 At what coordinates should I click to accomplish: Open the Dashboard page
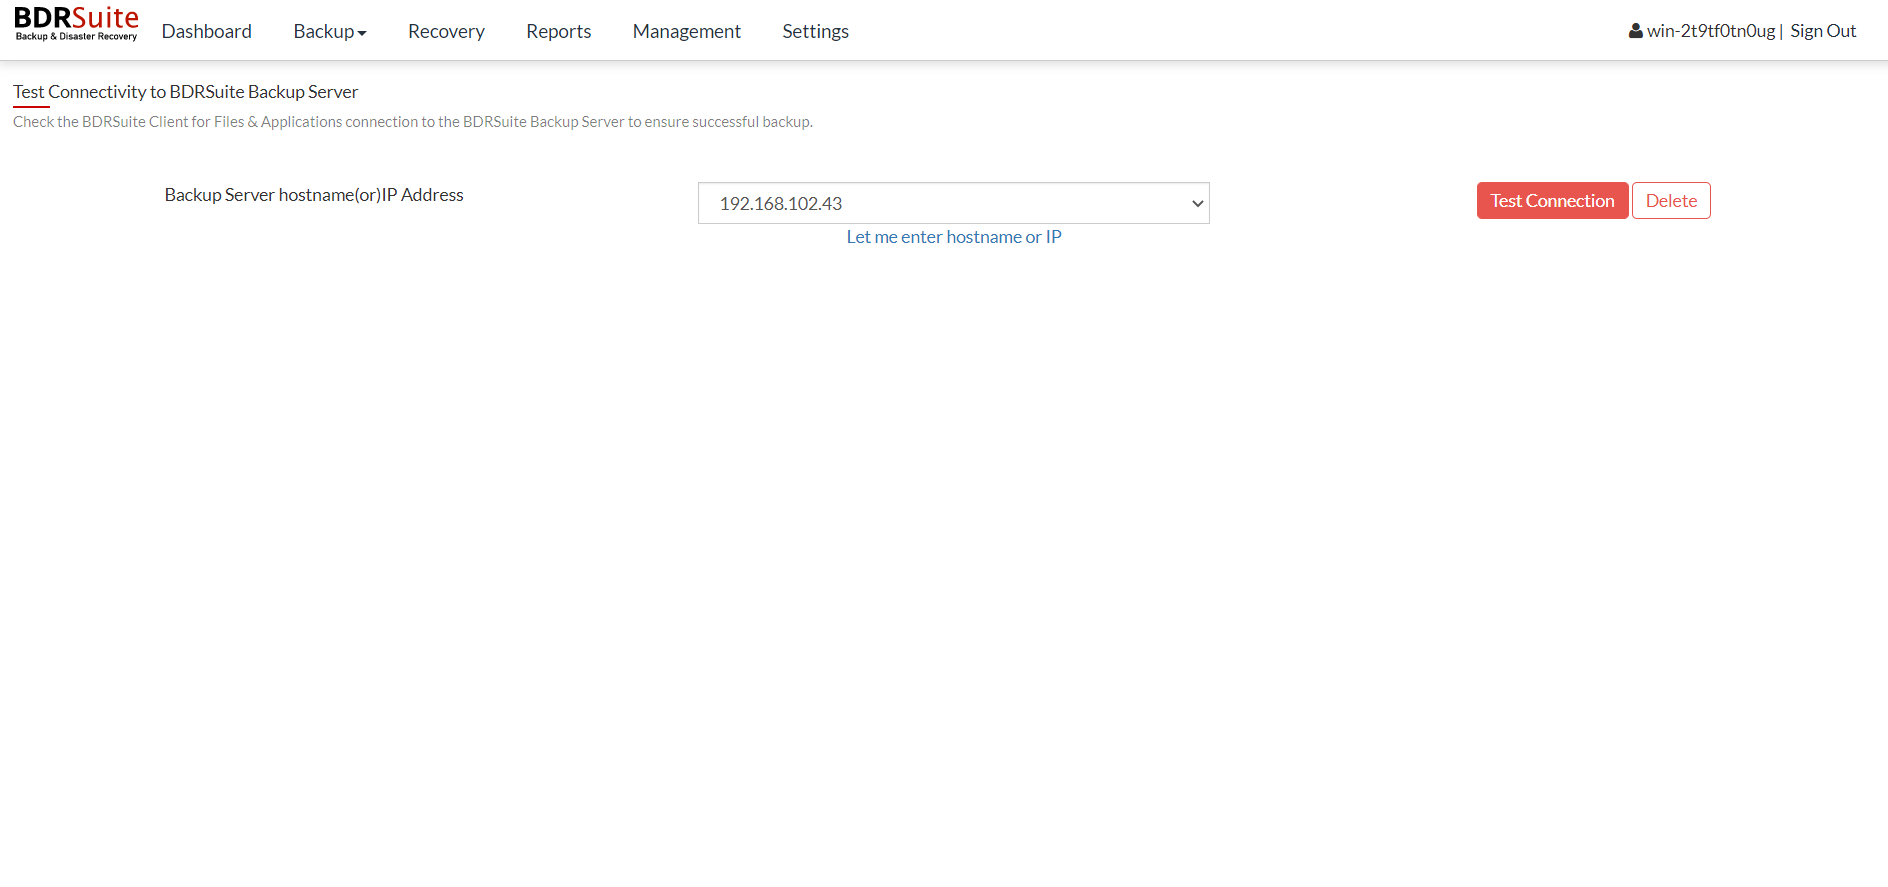(207, 31)
